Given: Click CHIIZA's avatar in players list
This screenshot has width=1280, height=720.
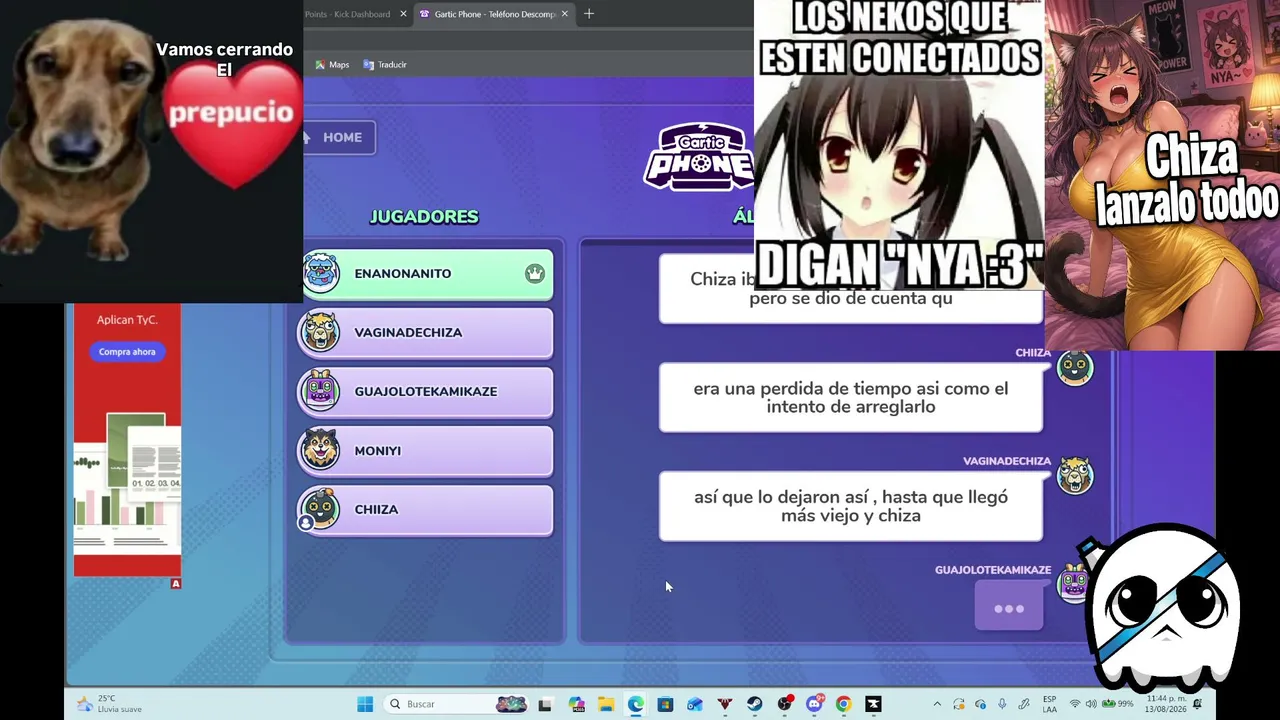Looking at the screenshot, I should click(321, 509).
